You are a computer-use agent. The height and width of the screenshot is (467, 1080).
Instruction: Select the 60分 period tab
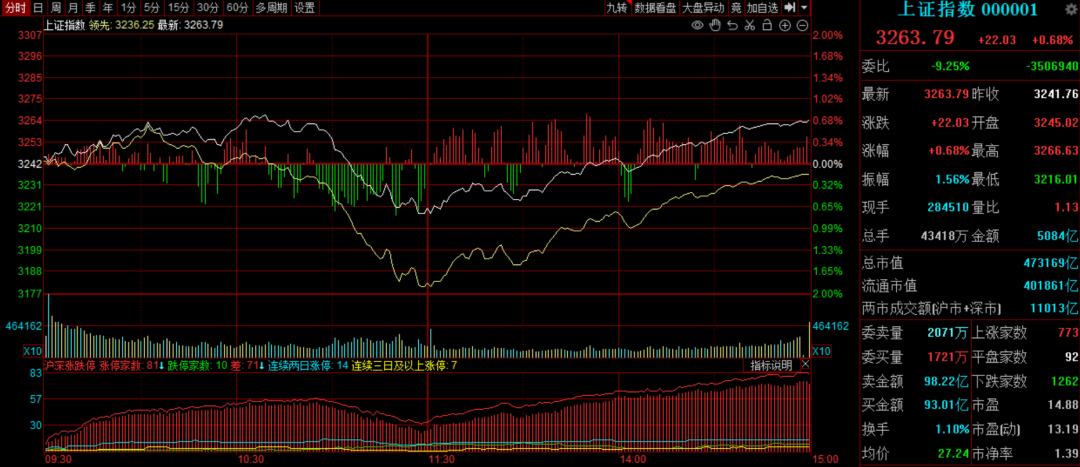pyautogui.click(x=237, y=8)
